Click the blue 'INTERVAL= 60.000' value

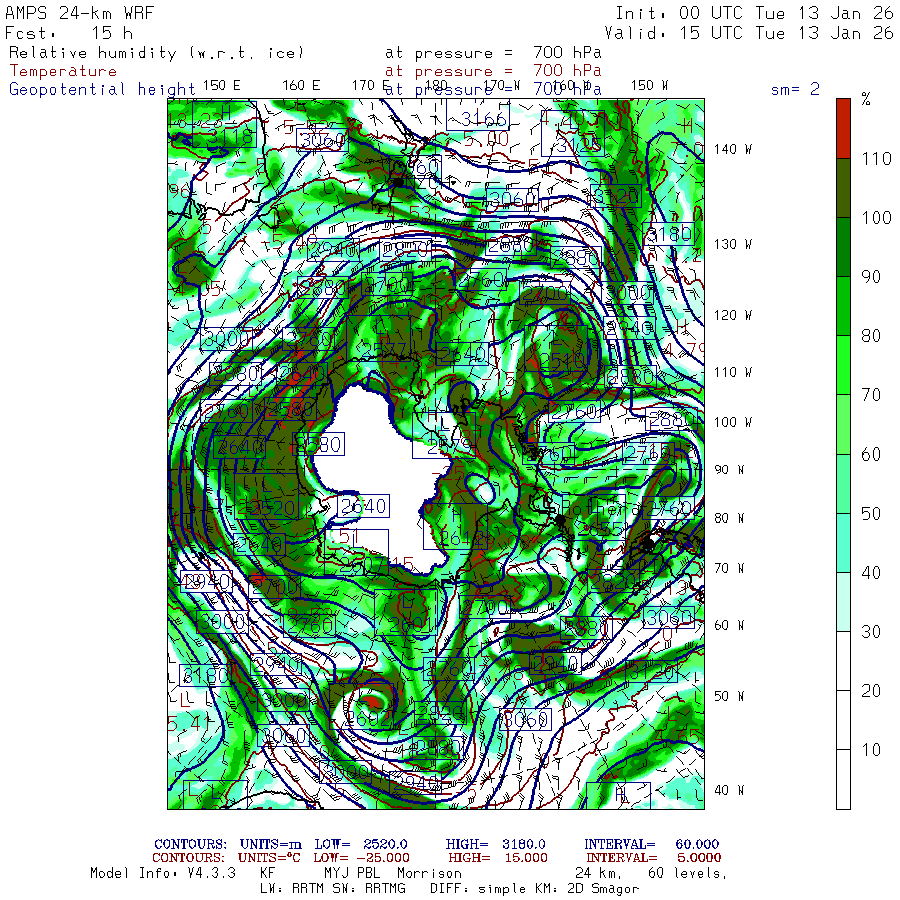(x=651, y=844)
